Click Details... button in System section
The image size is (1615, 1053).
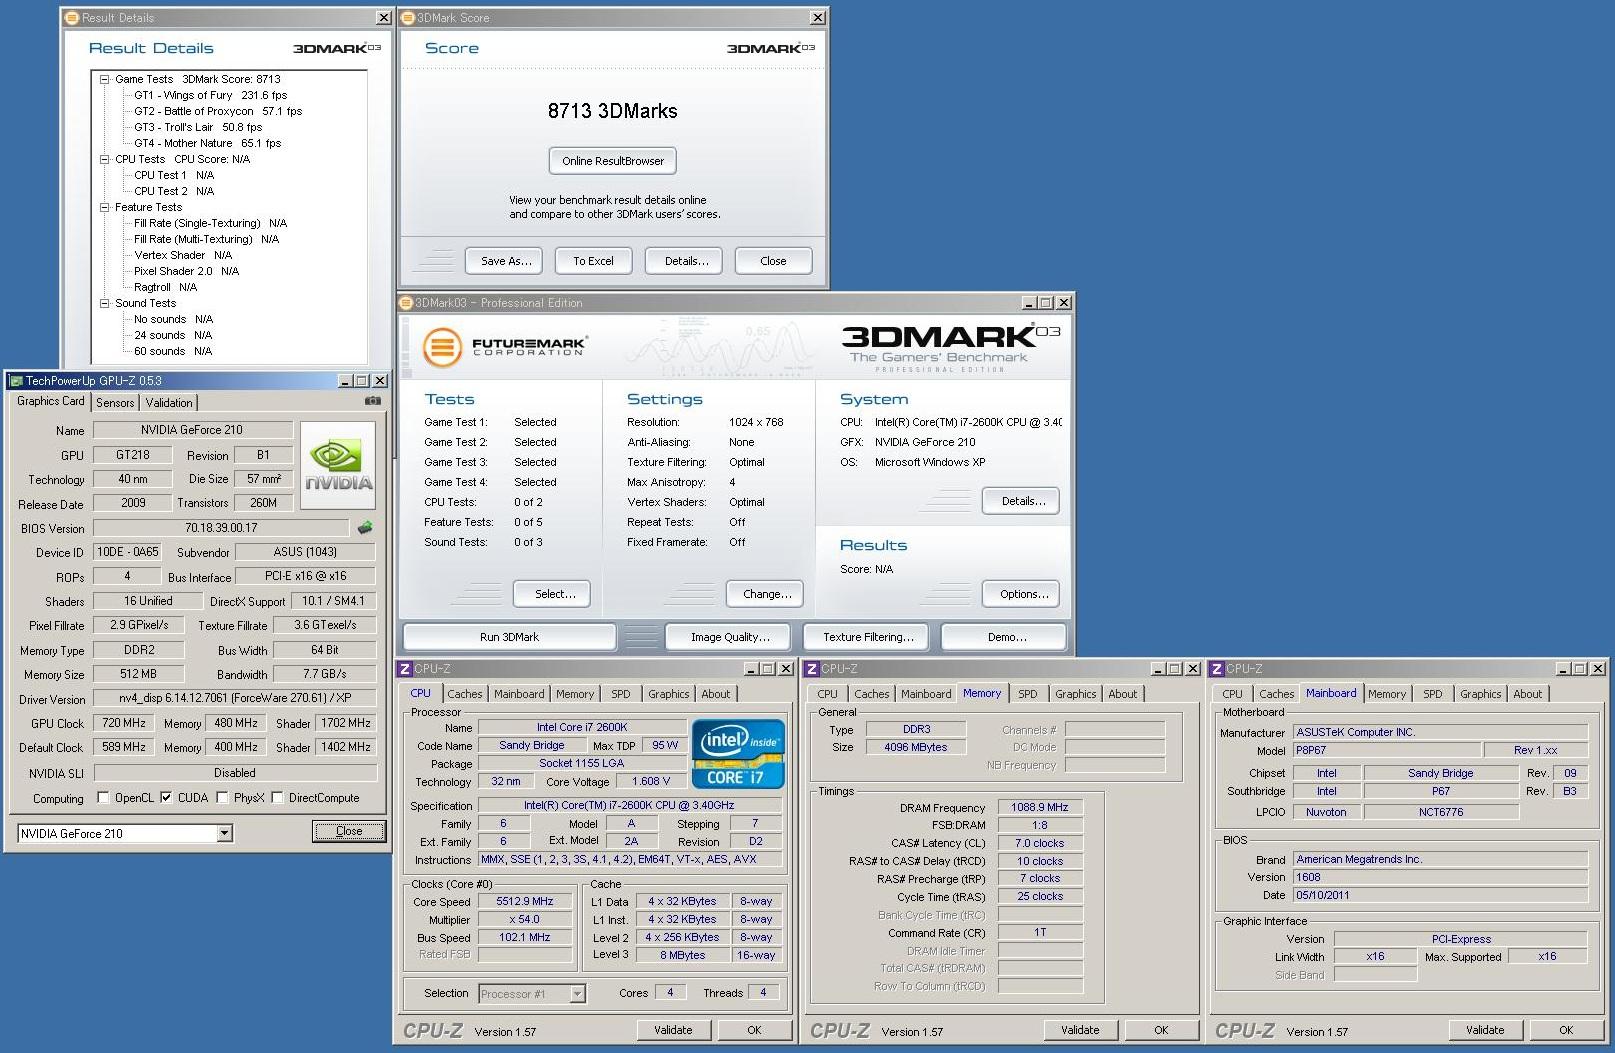pos(1023,501)
